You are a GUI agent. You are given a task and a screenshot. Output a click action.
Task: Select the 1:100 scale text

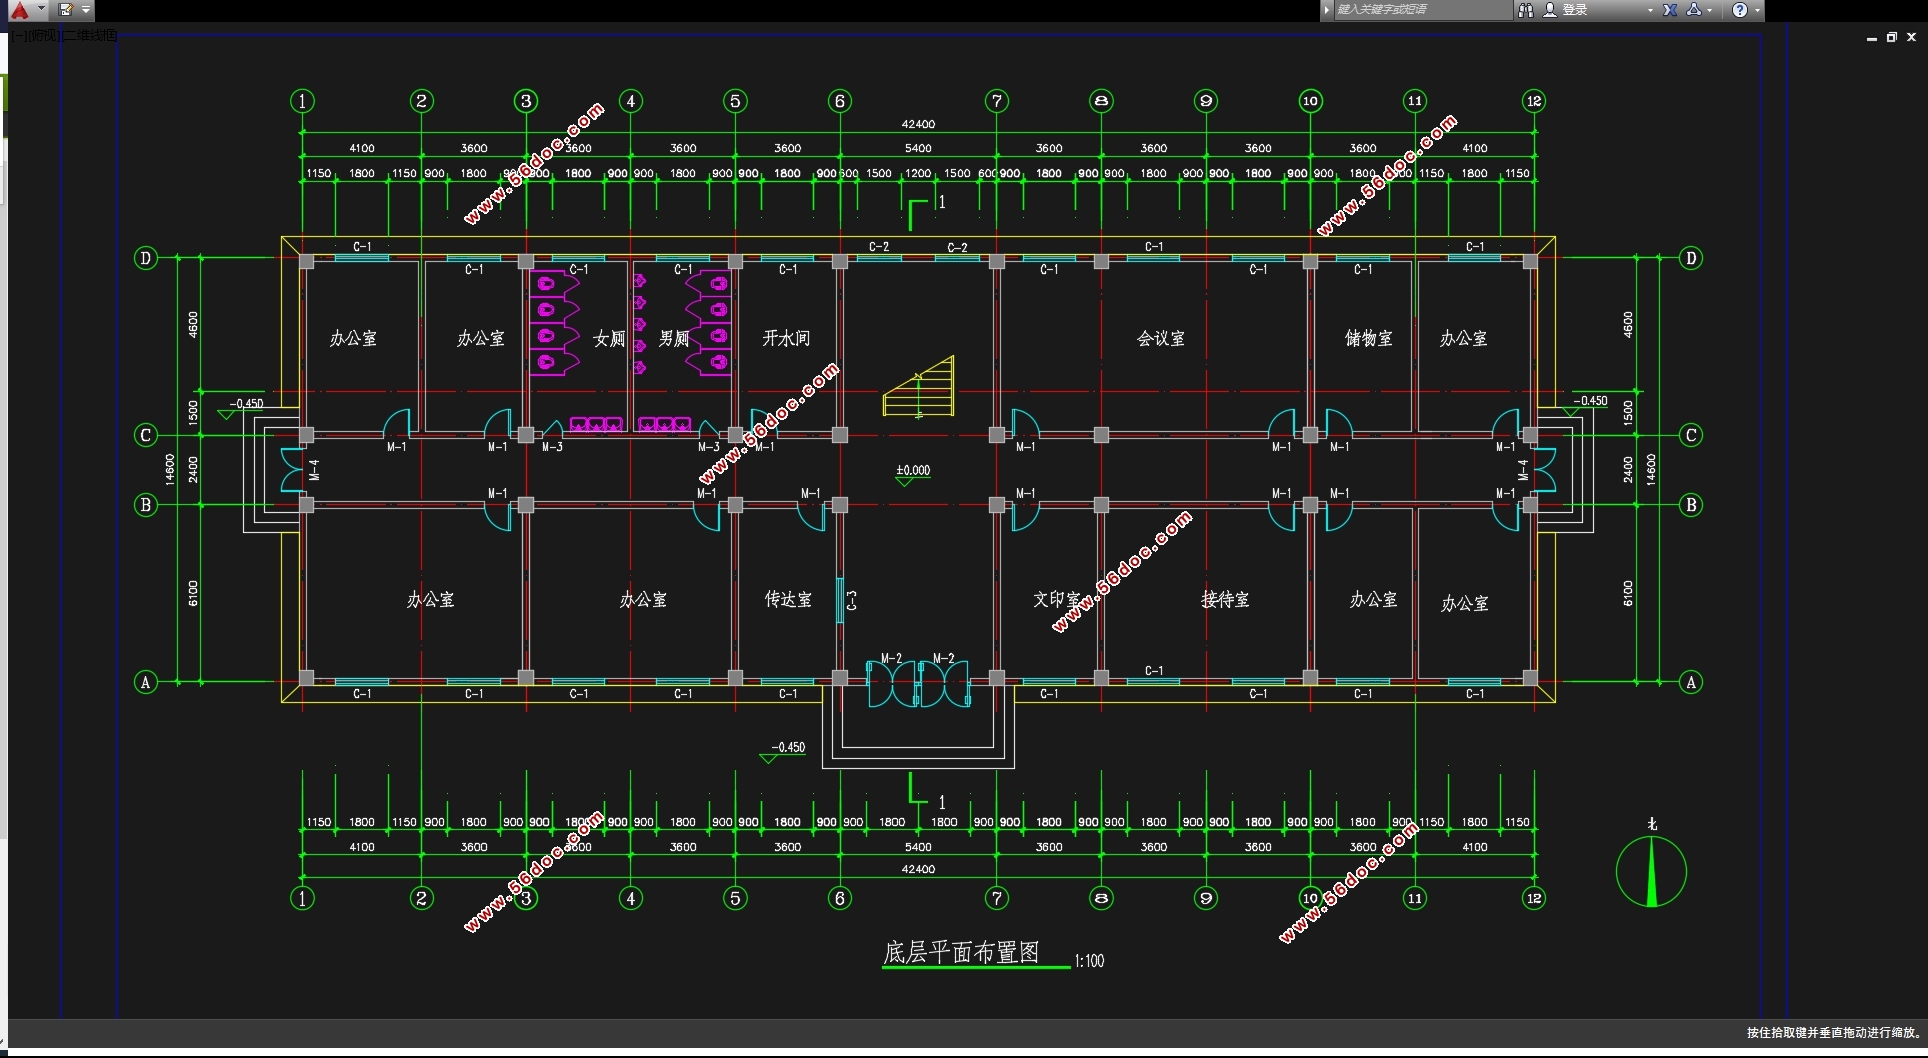coord(1089,961)
